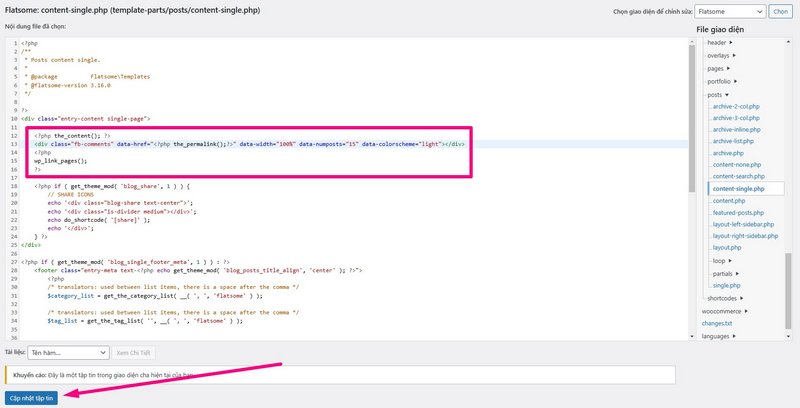This screenshot has height=408, width=800.
Task: Click line 10 entry-content div tag
Action: coord(86,118)
